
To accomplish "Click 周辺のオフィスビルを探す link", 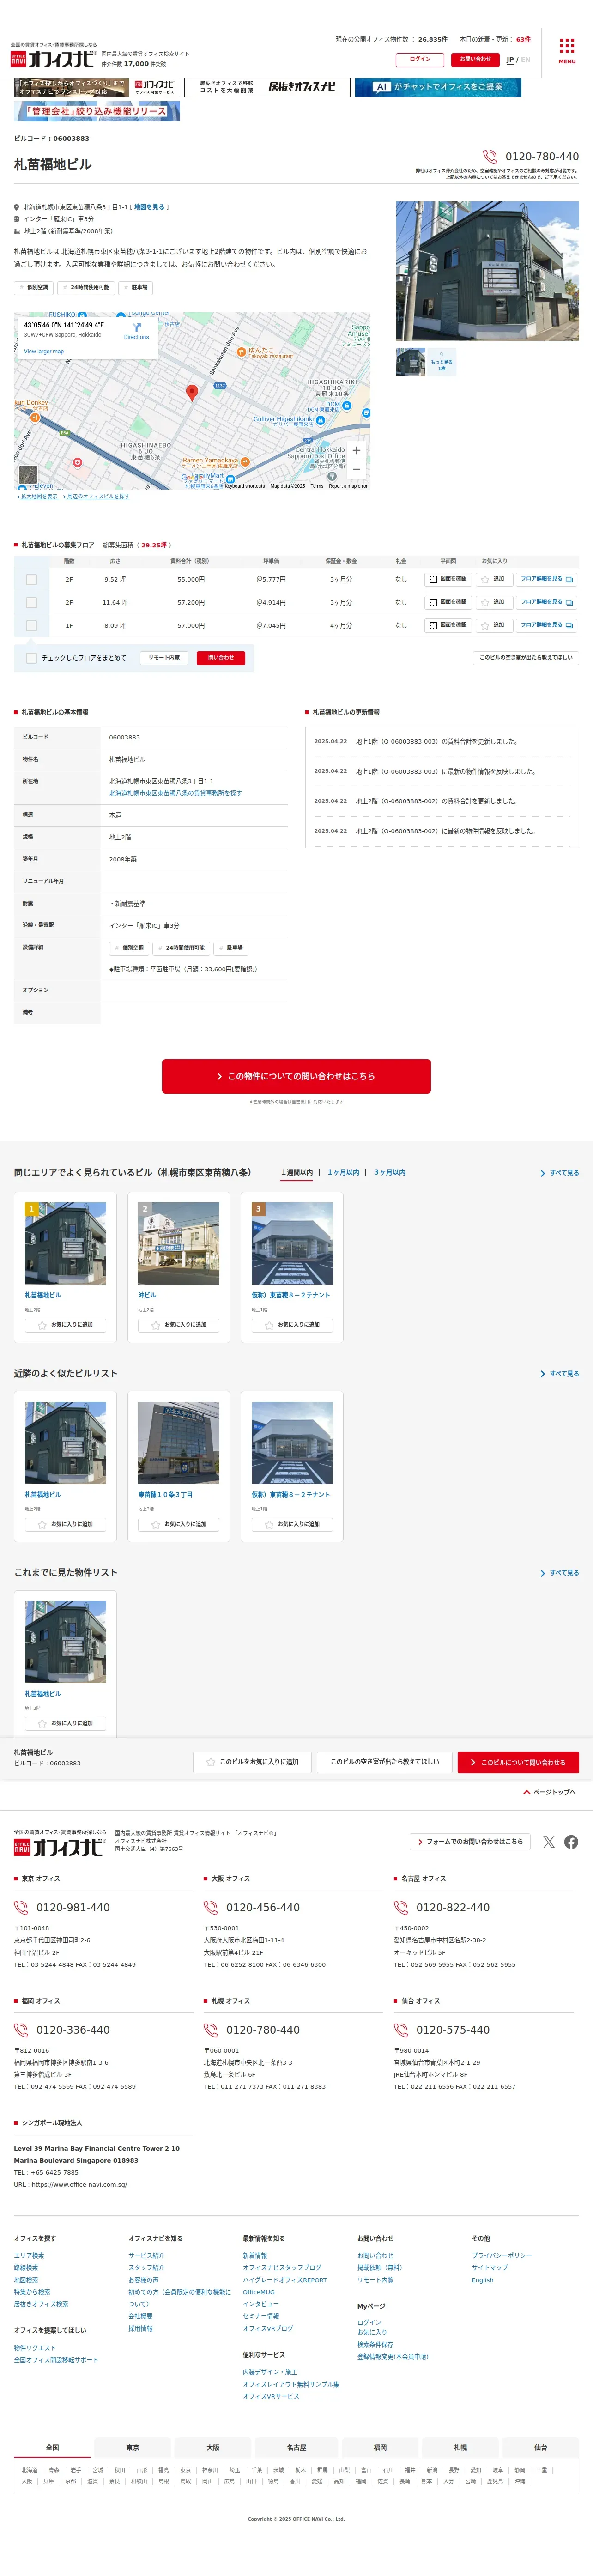I will coord(96,496).
